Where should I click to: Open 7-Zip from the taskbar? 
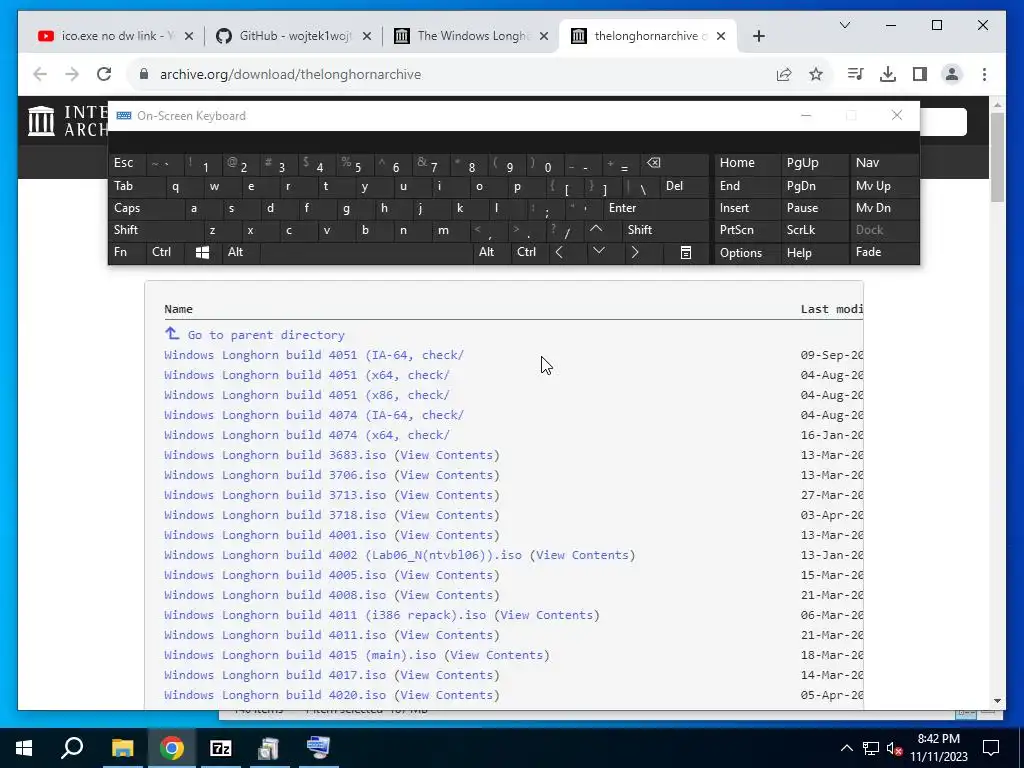point(221,748)
